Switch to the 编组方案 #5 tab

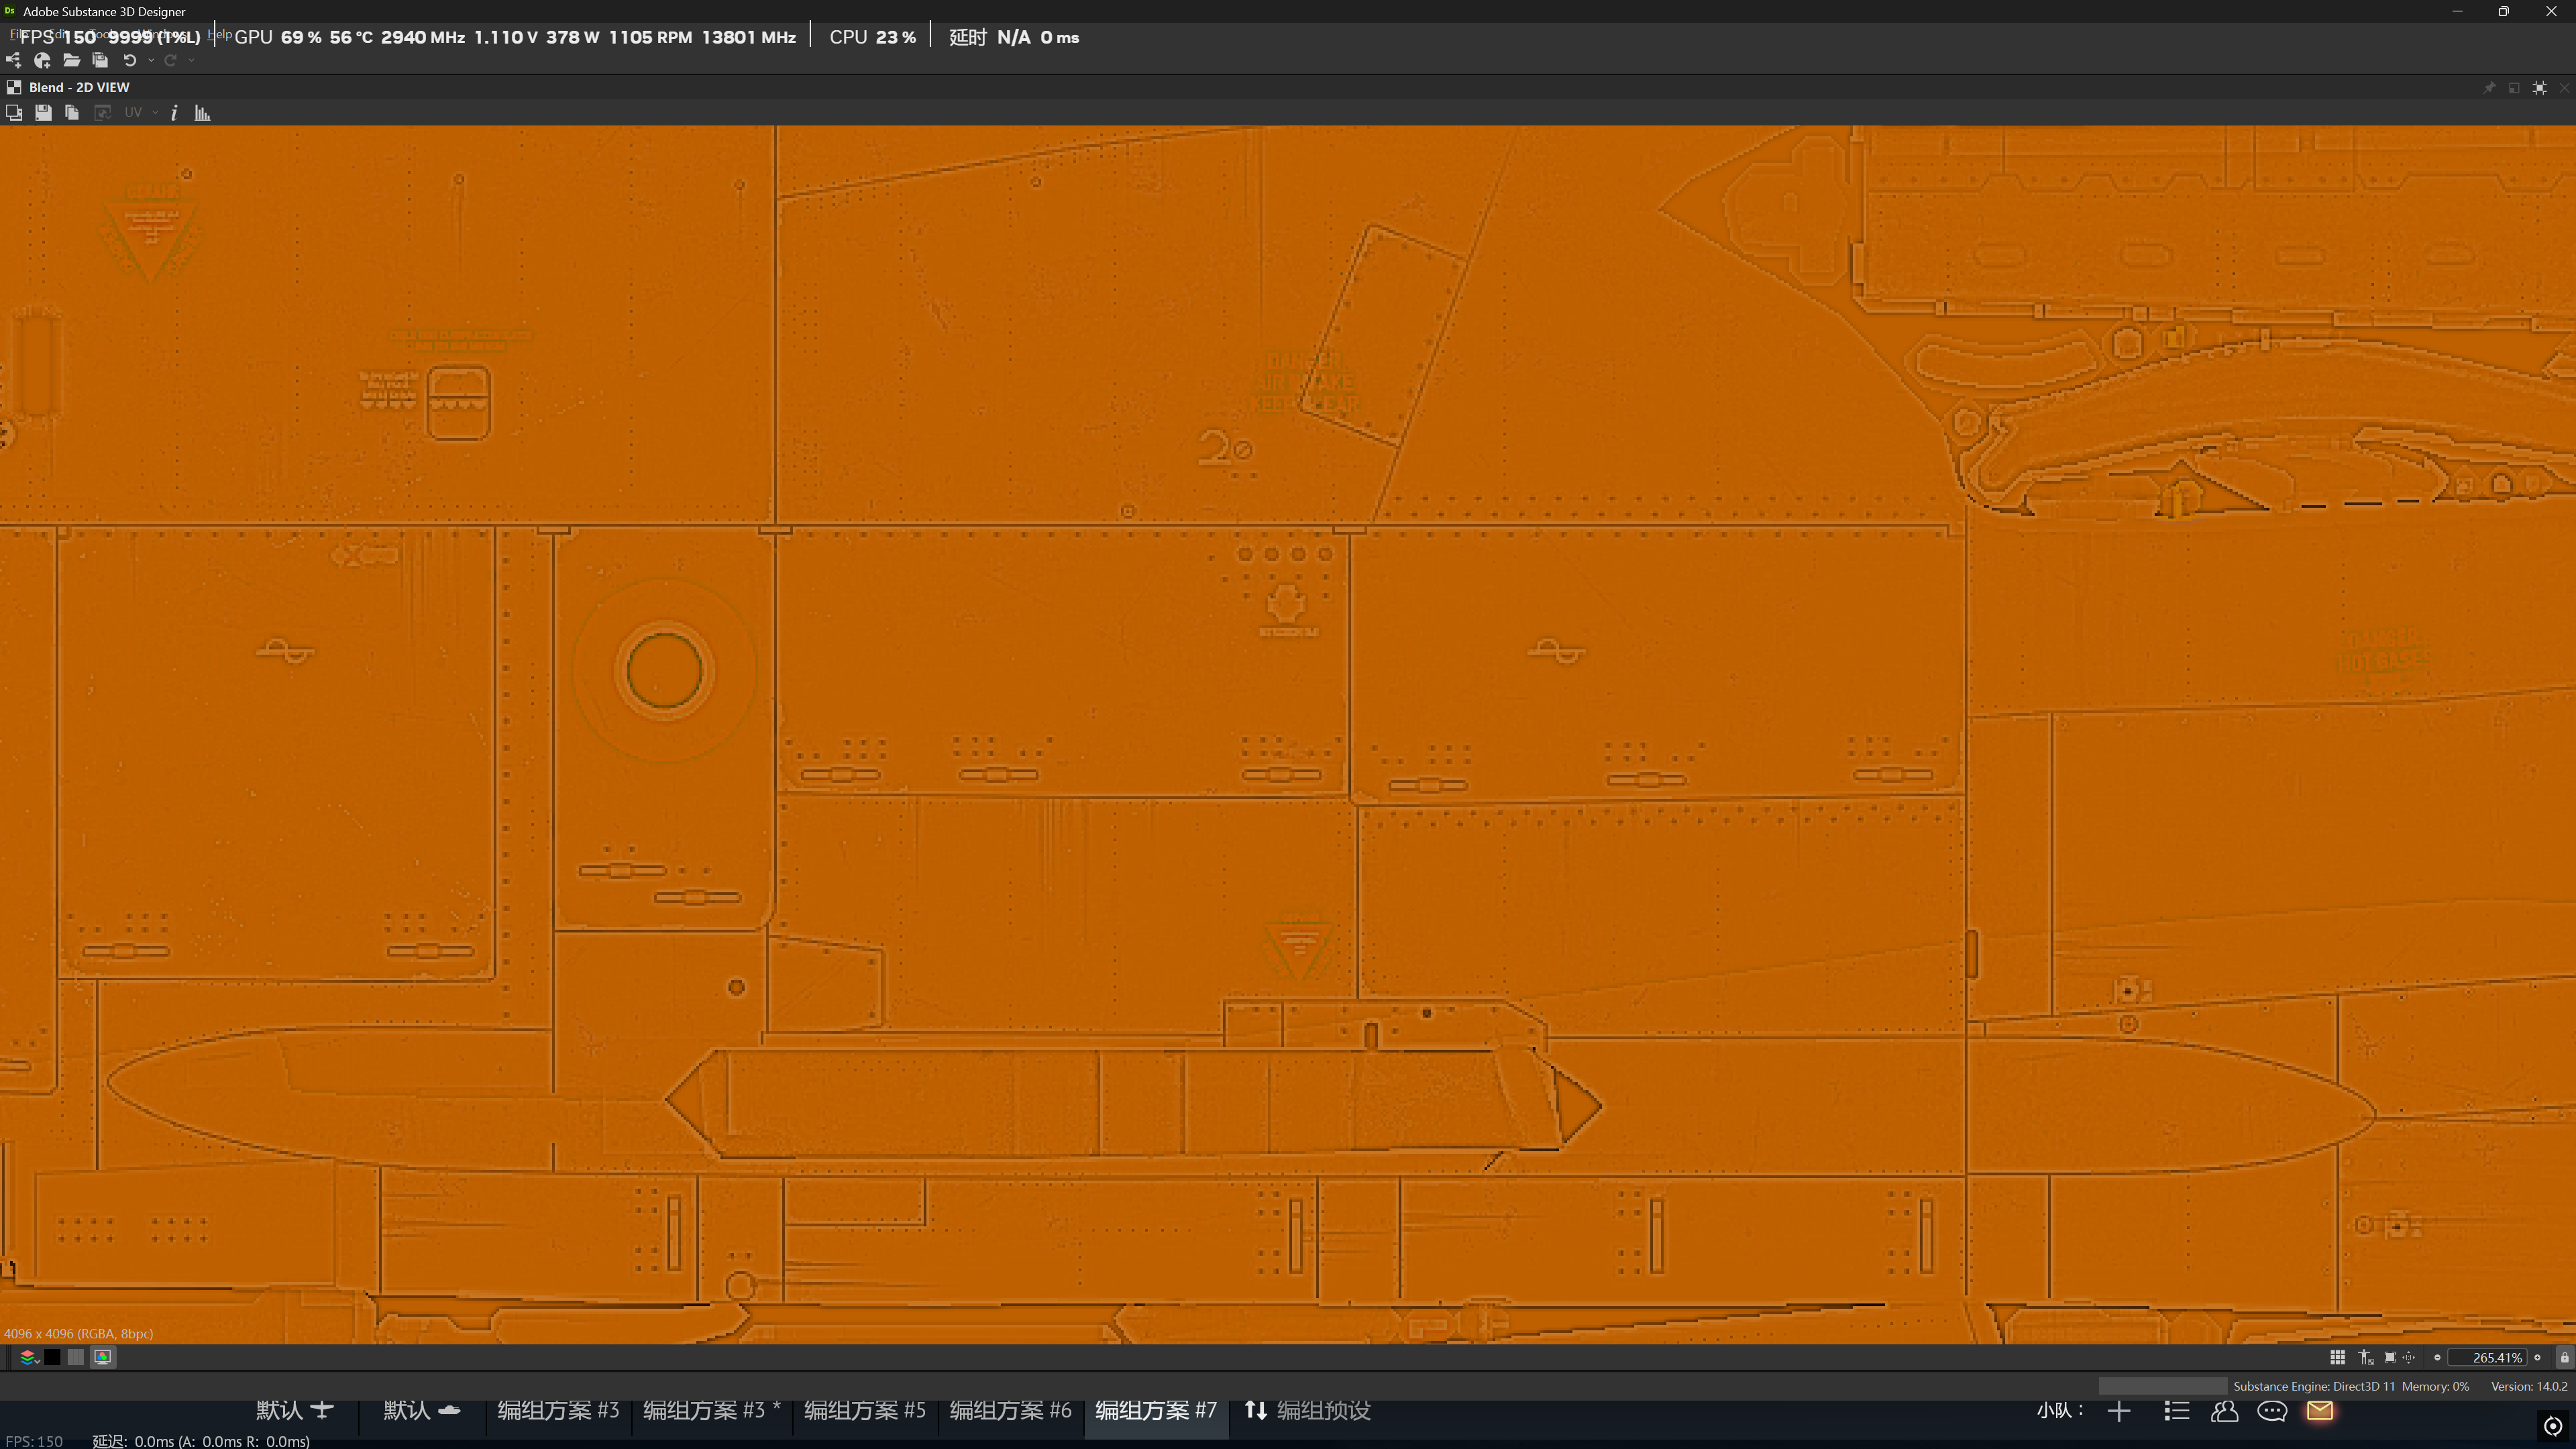[864, 1410]
